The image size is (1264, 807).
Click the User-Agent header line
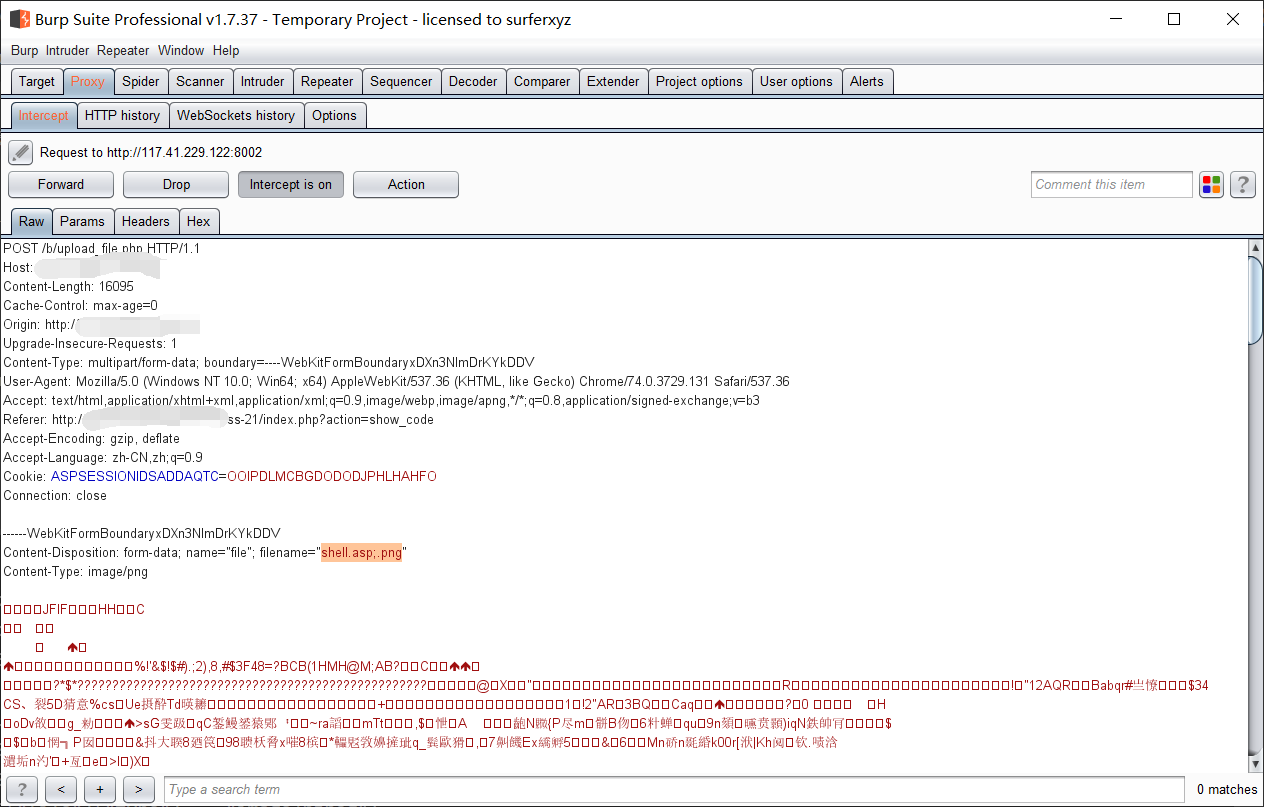tap(396, 381)
